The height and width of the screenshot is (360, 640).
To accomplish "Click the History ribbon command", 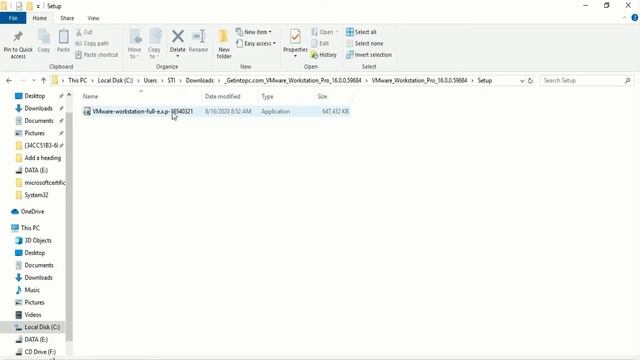I will (324, 55).
